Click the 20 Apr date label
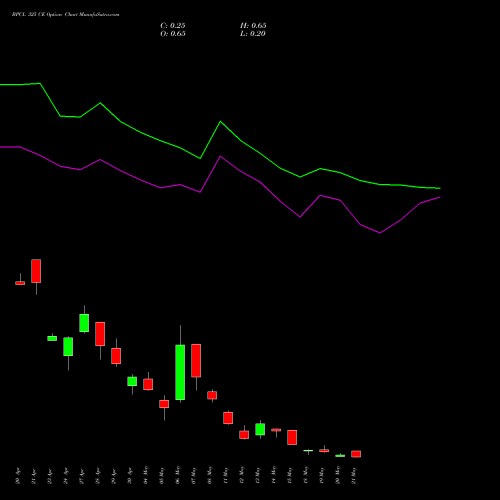The width and height of the screenshot is (500, 500). [x=18, y=477]
